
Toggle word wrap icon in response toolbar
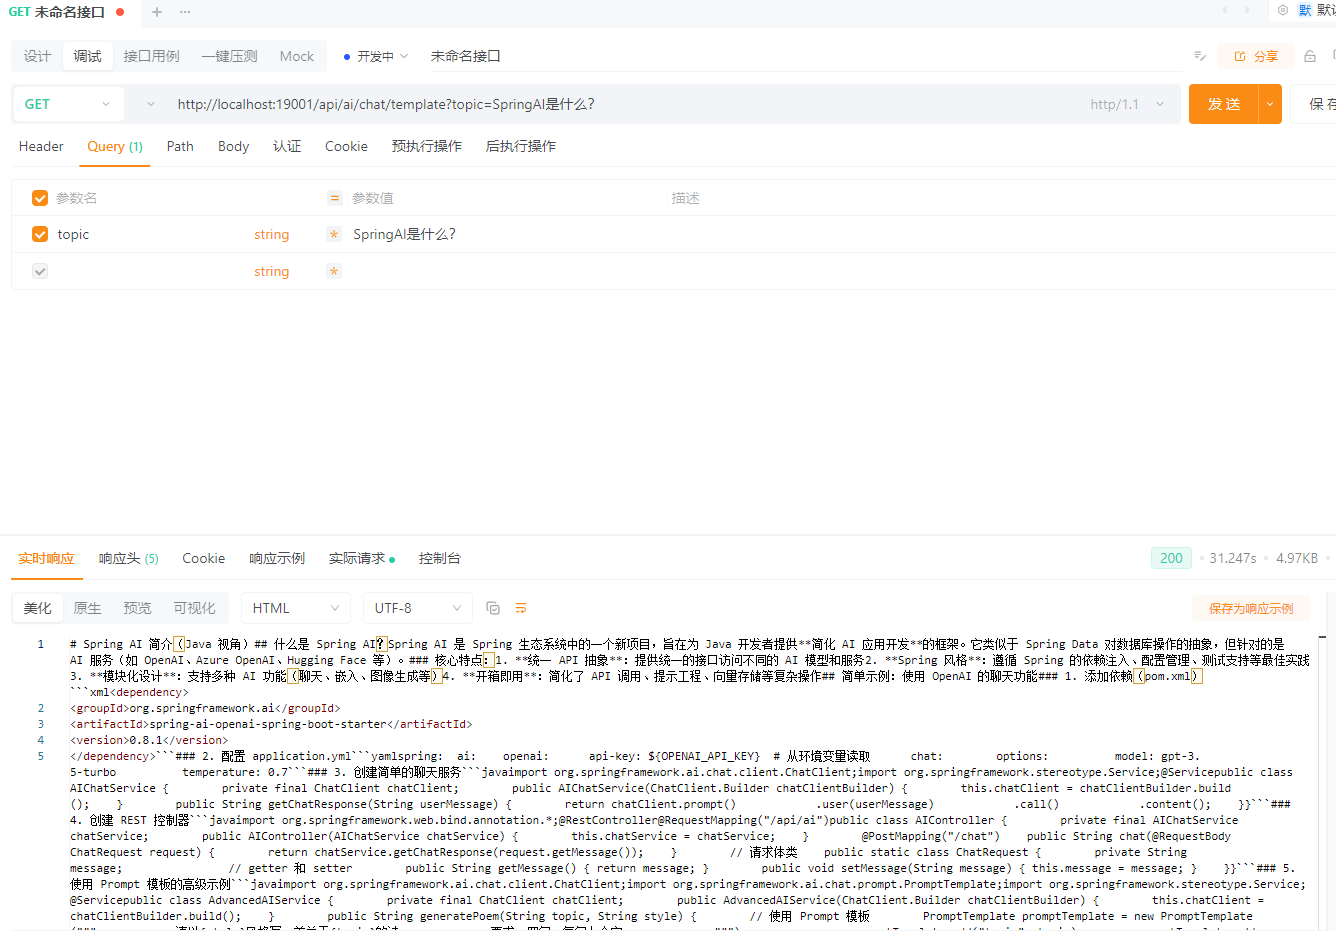tap(521, 608)
